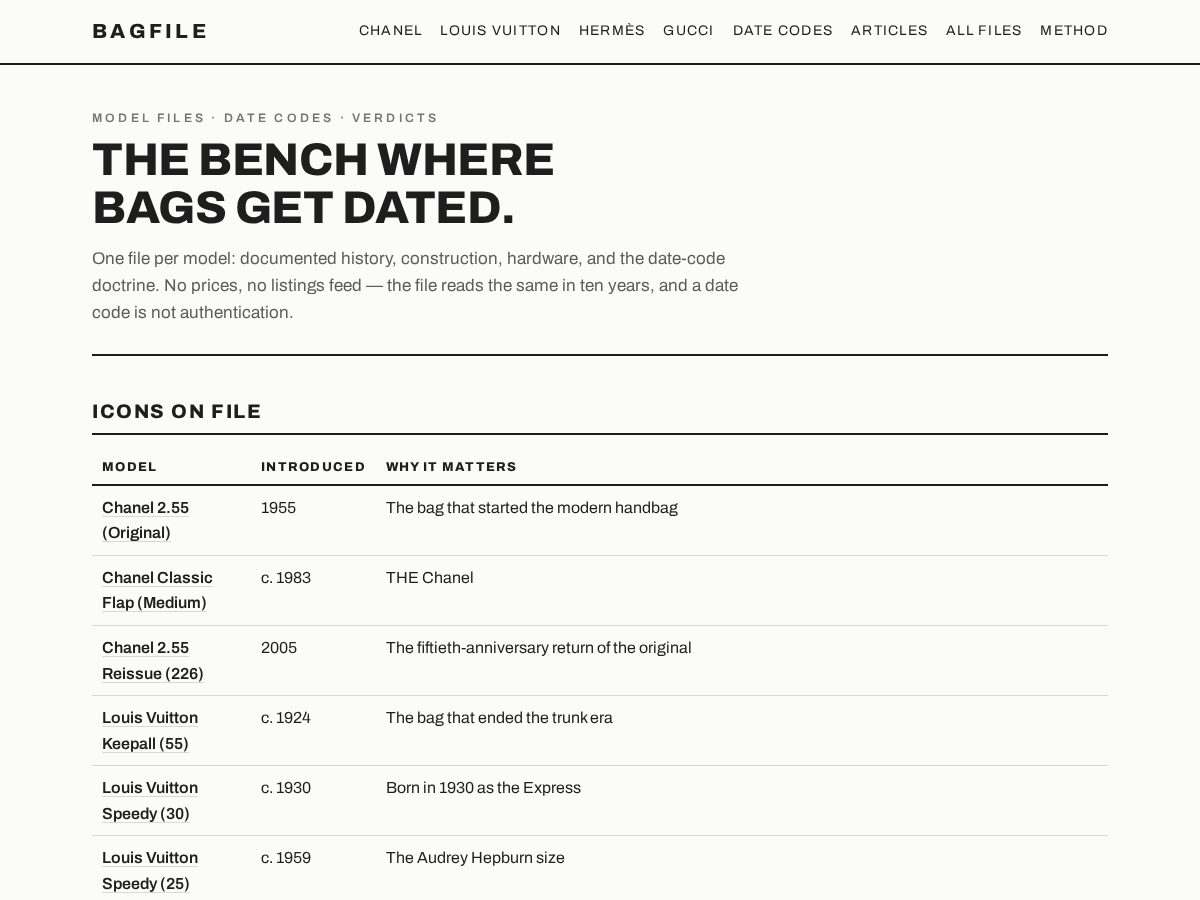The image size is (1200, 900).
Task: Click the c. 1983 cell
Action: point(286,578)
